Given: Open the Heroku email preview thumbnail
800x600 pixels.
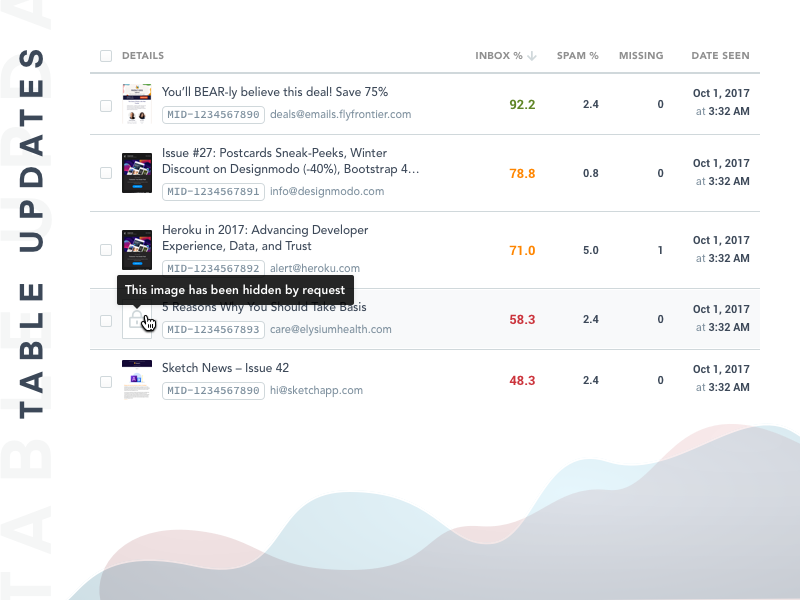Looking at the screenshot, I should (x=137, y=249).
